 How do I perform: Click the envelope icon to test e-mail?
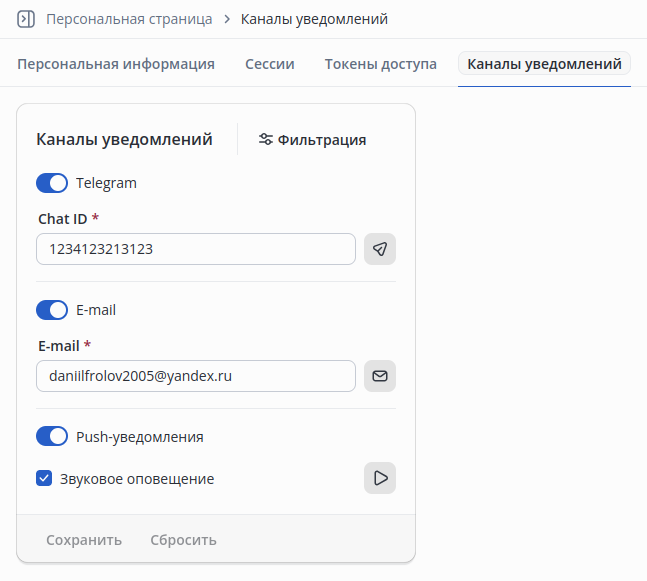(x=380, y=376)
